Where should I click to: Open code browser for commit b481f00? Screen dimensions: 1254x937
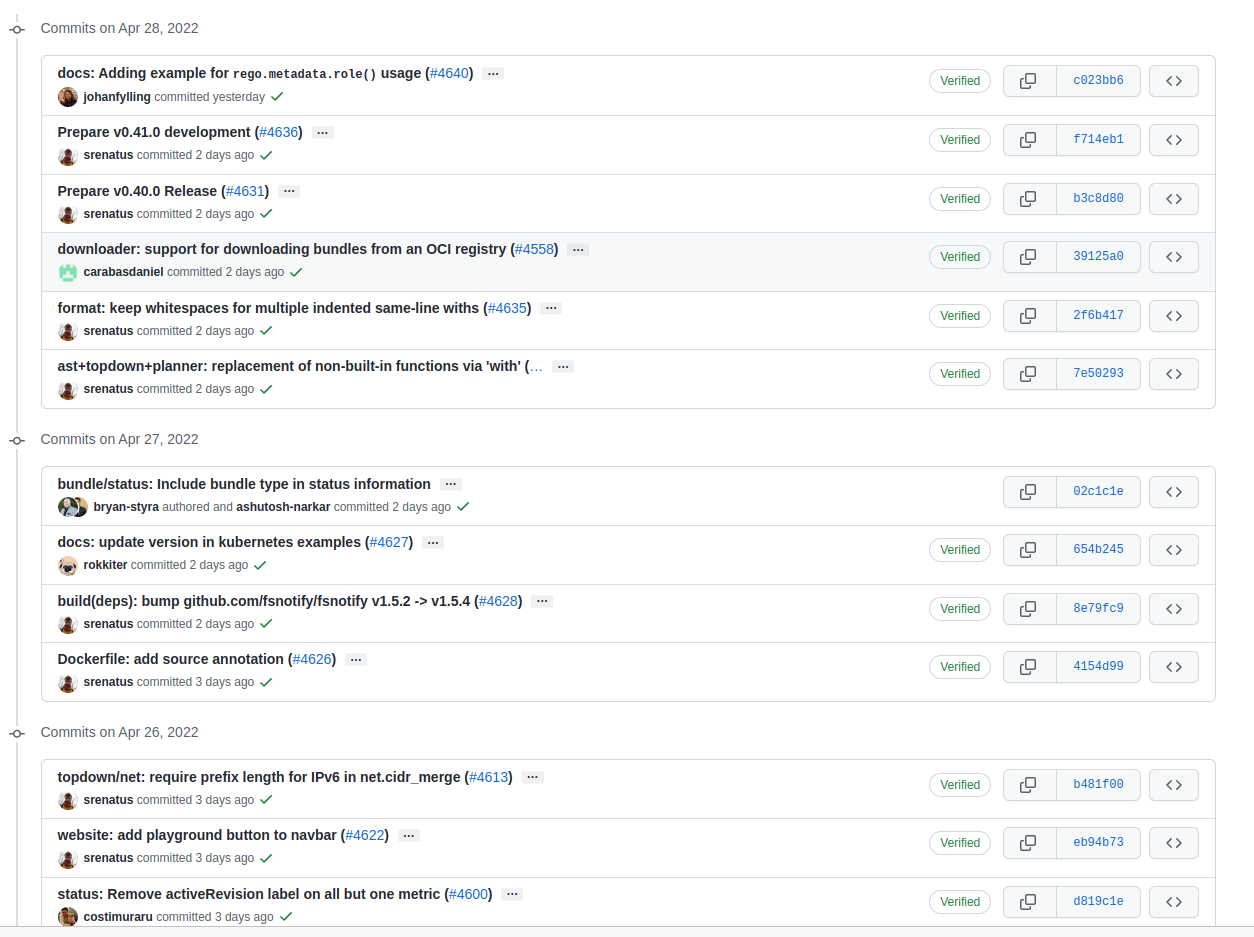click(1173, 785)
